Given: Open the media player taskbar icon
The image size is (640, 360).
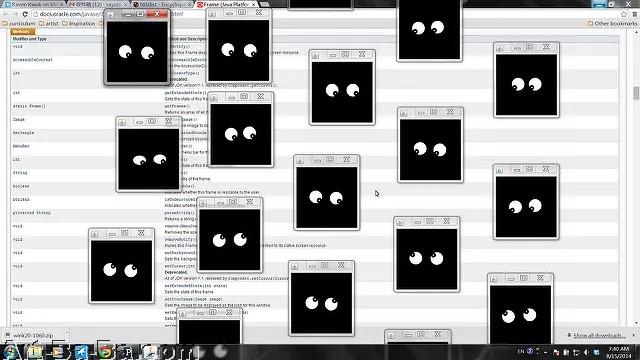Looking at the screenshot, I should [x=58, y=352].
